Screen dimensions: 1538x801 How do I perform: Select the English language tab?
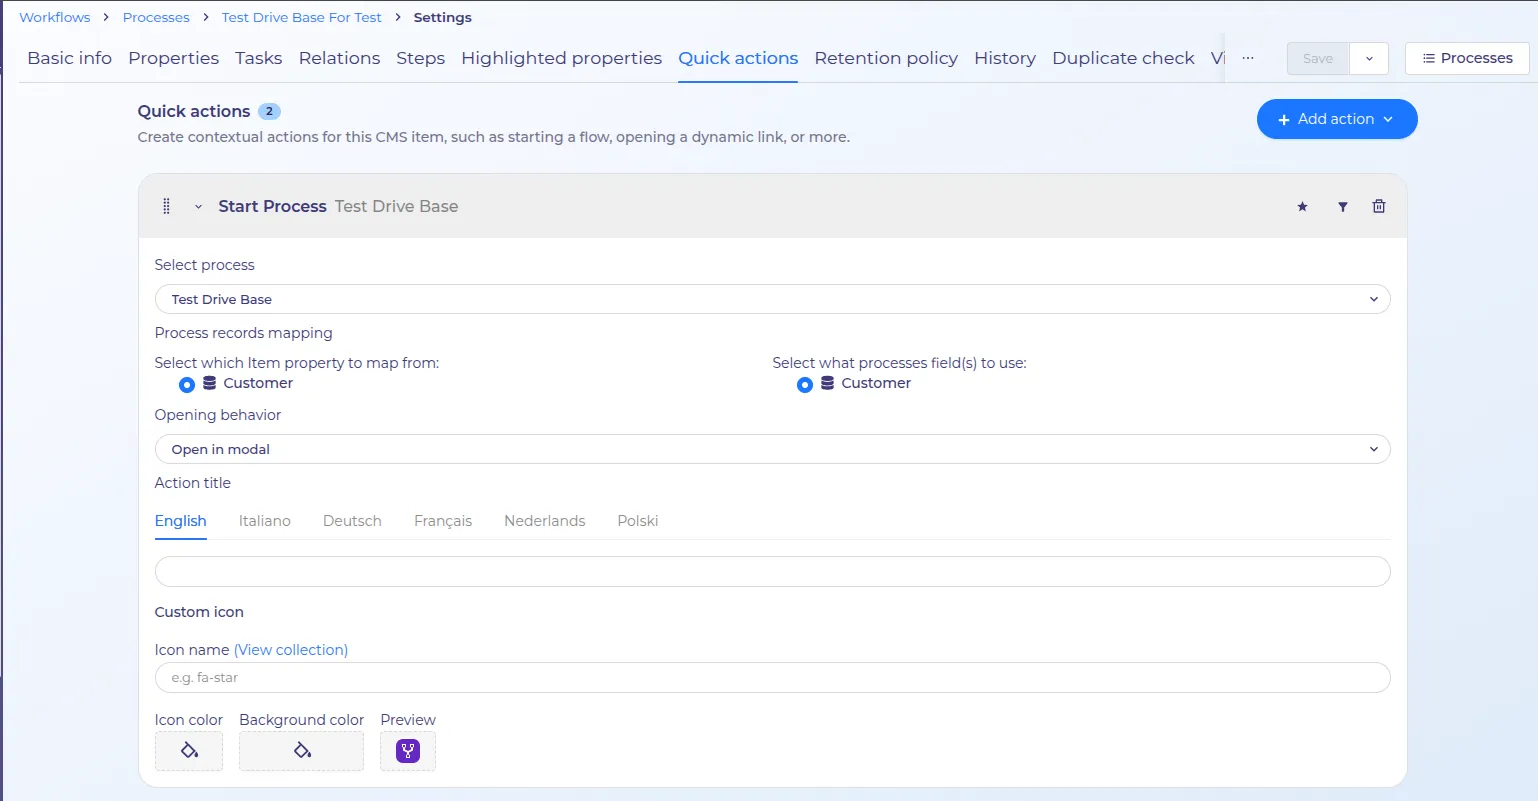(181, 521)
